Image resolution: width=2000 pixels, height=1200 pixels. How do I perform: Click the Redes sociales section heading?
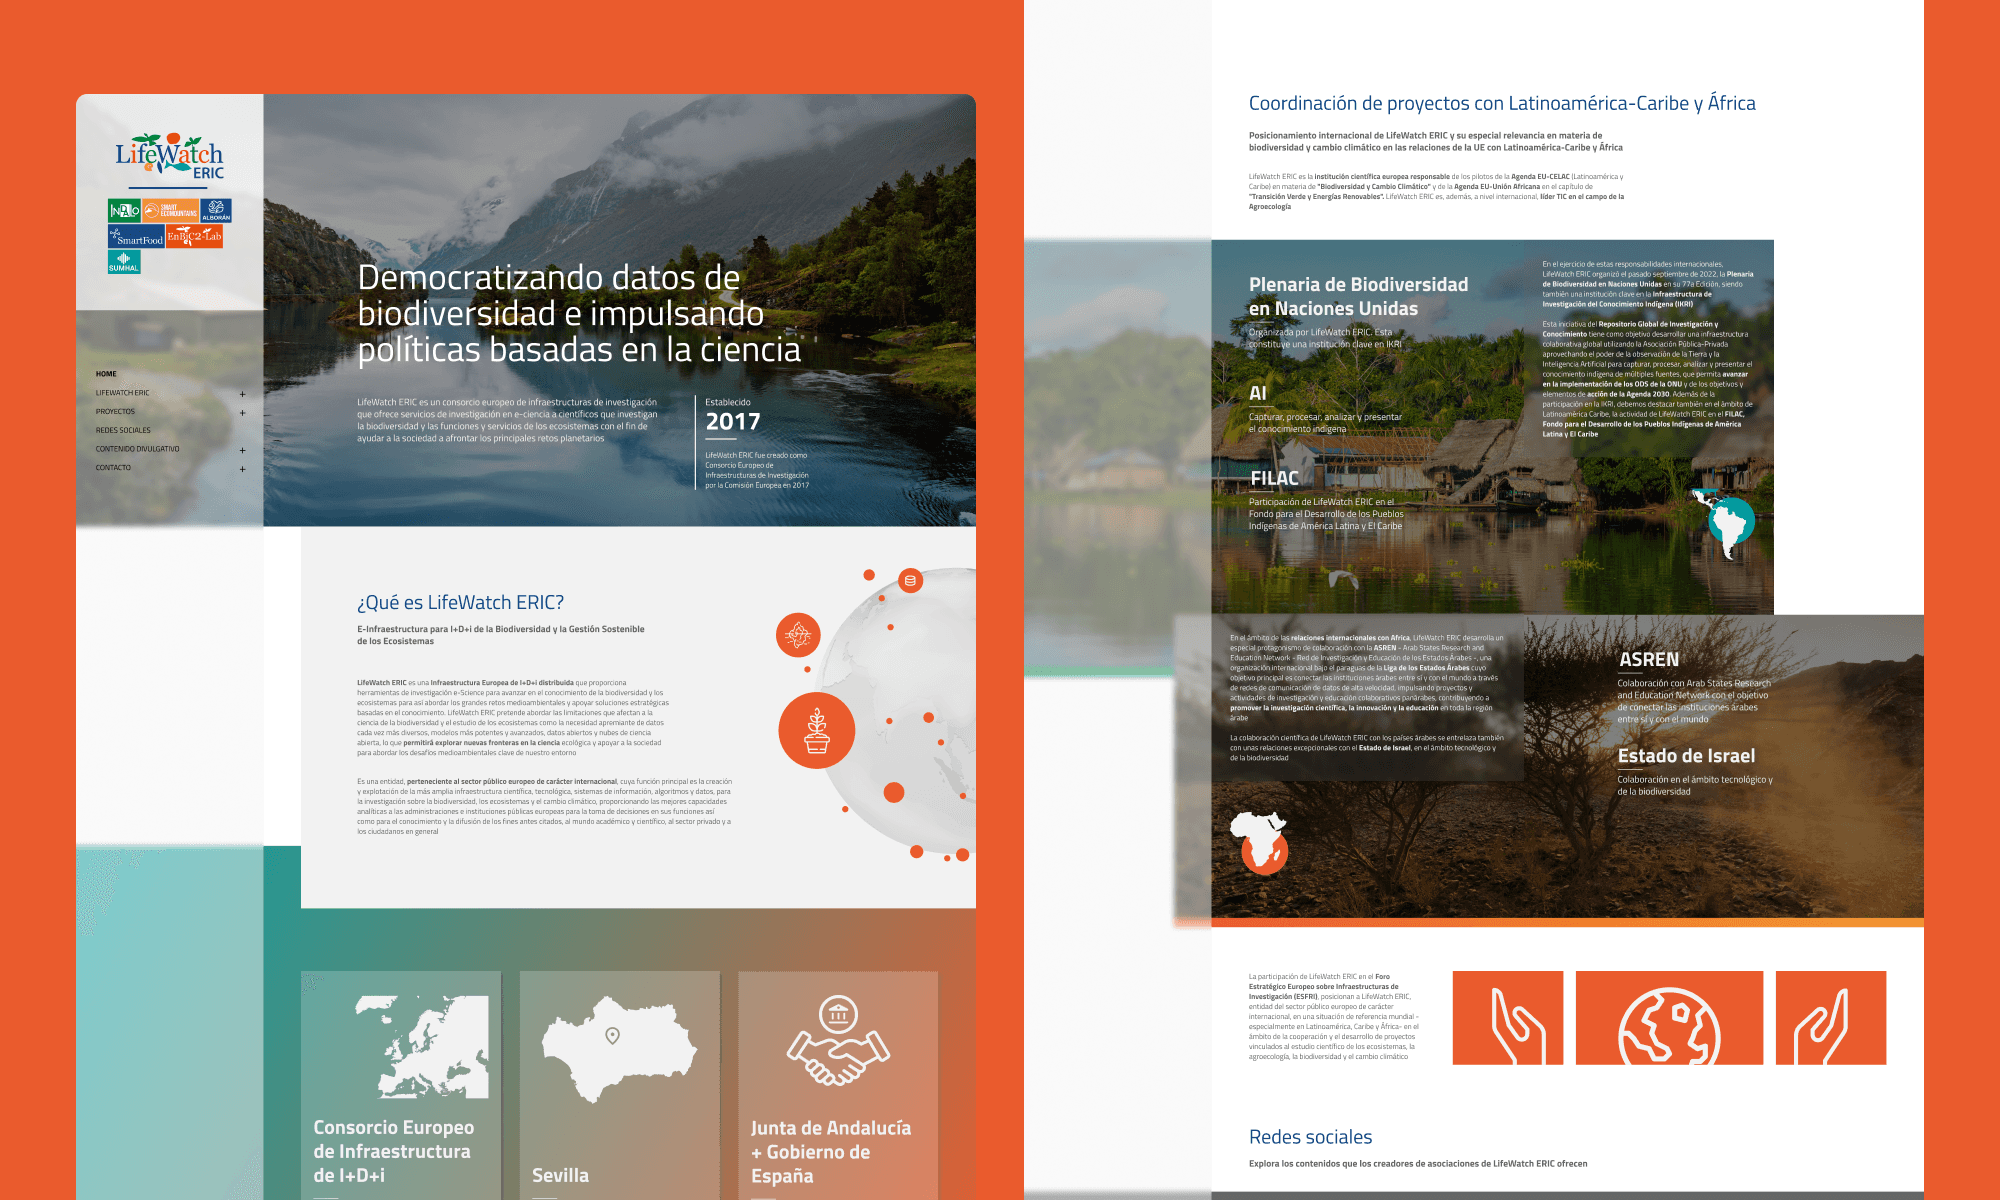tap(1310, 1137)
